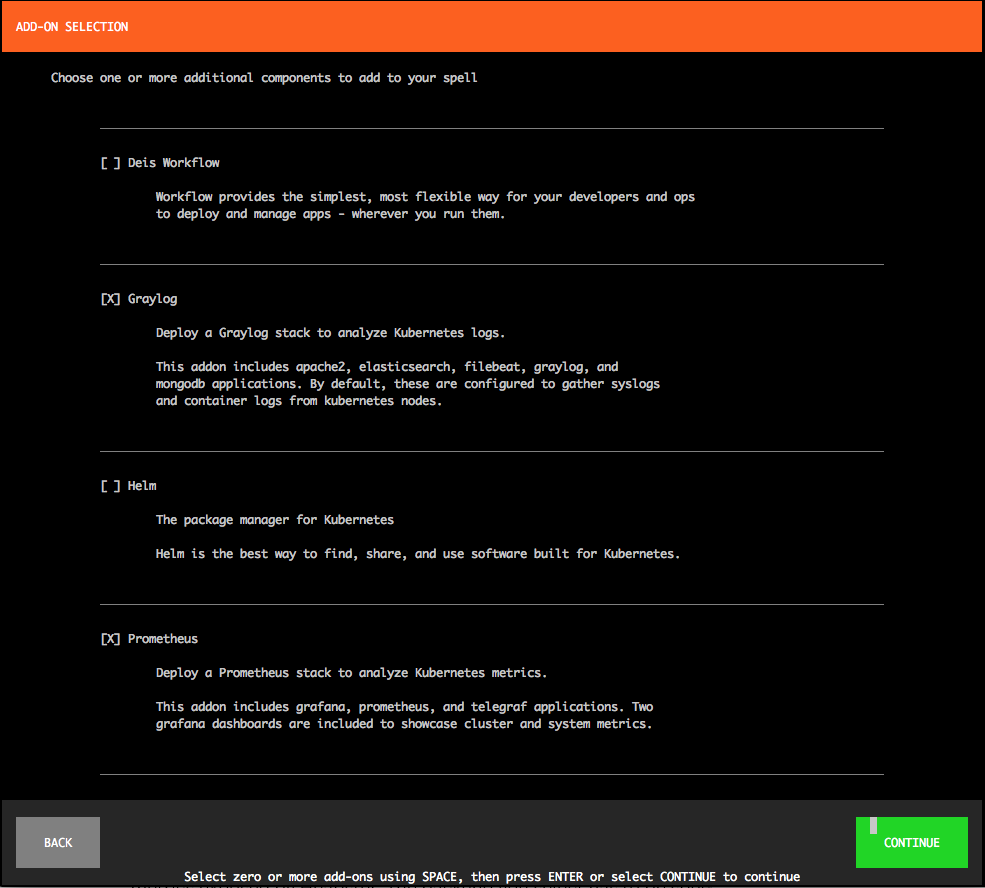
Task: Select the Deis Workflow add-on title
Action: 174,163
